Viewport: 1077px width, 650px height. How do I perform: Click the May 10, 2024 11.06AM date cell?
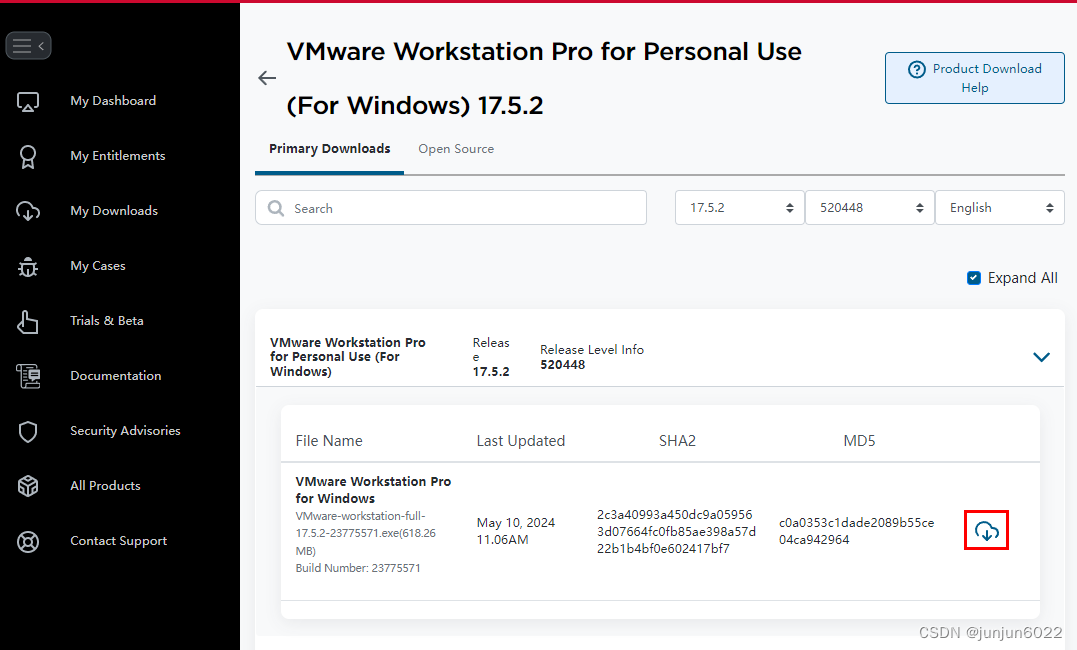coord(516,531)
